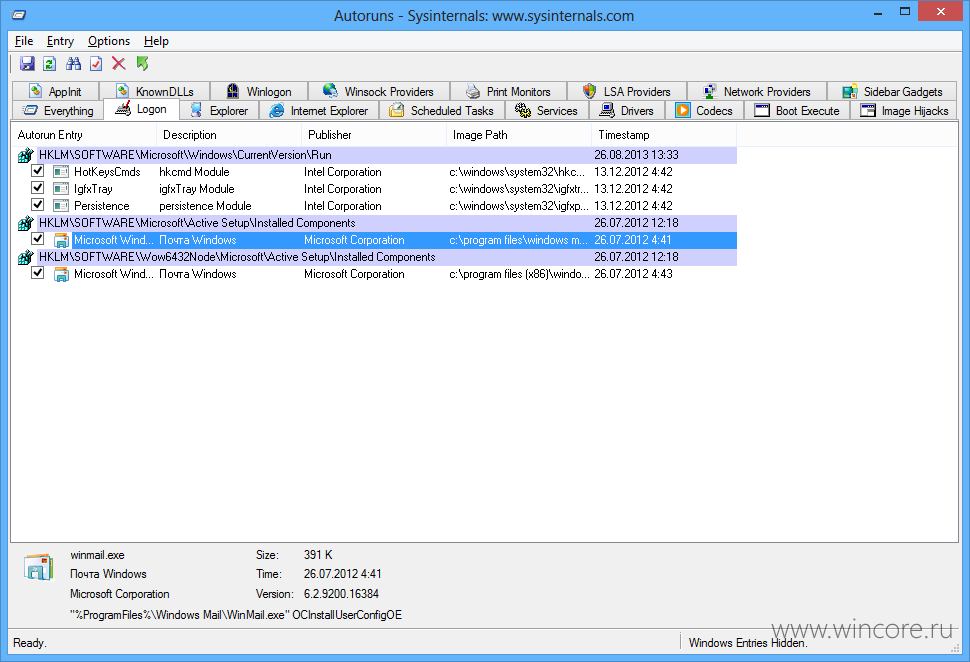Click the red Delete toolbar icon

(119, 63)
